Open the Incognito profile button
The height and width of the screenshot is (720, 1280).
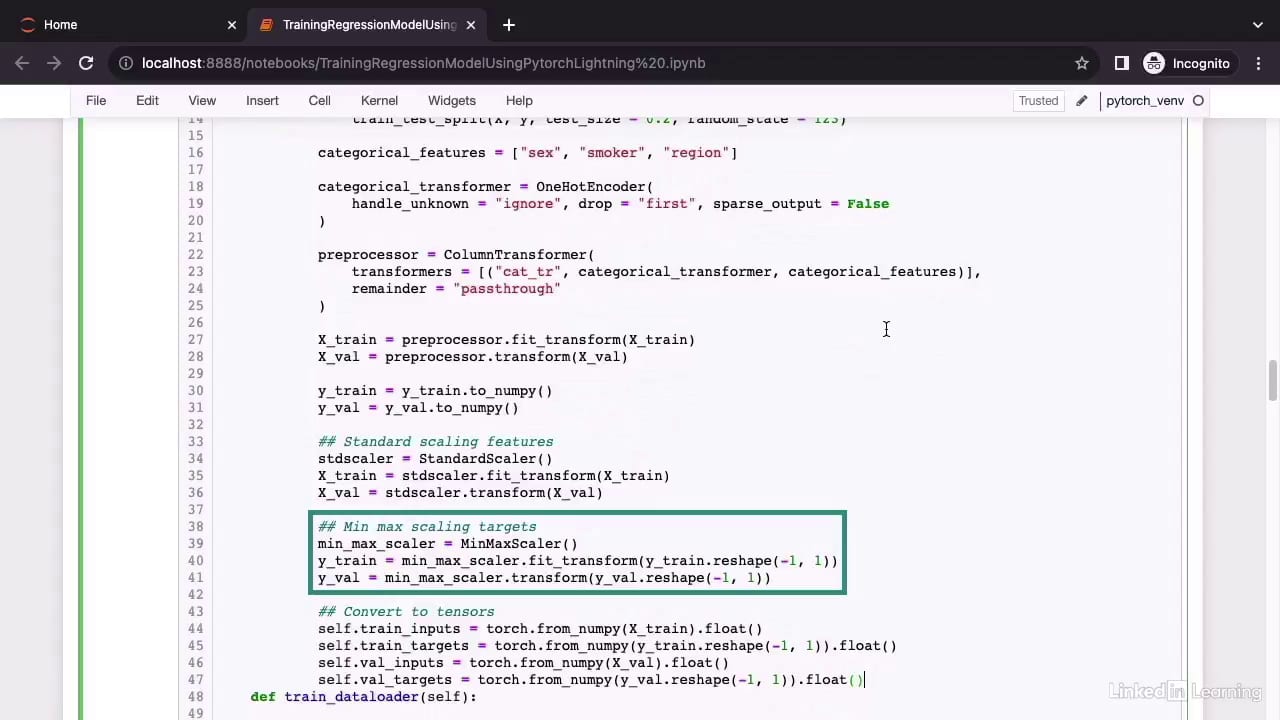(x=1187, y=63)
